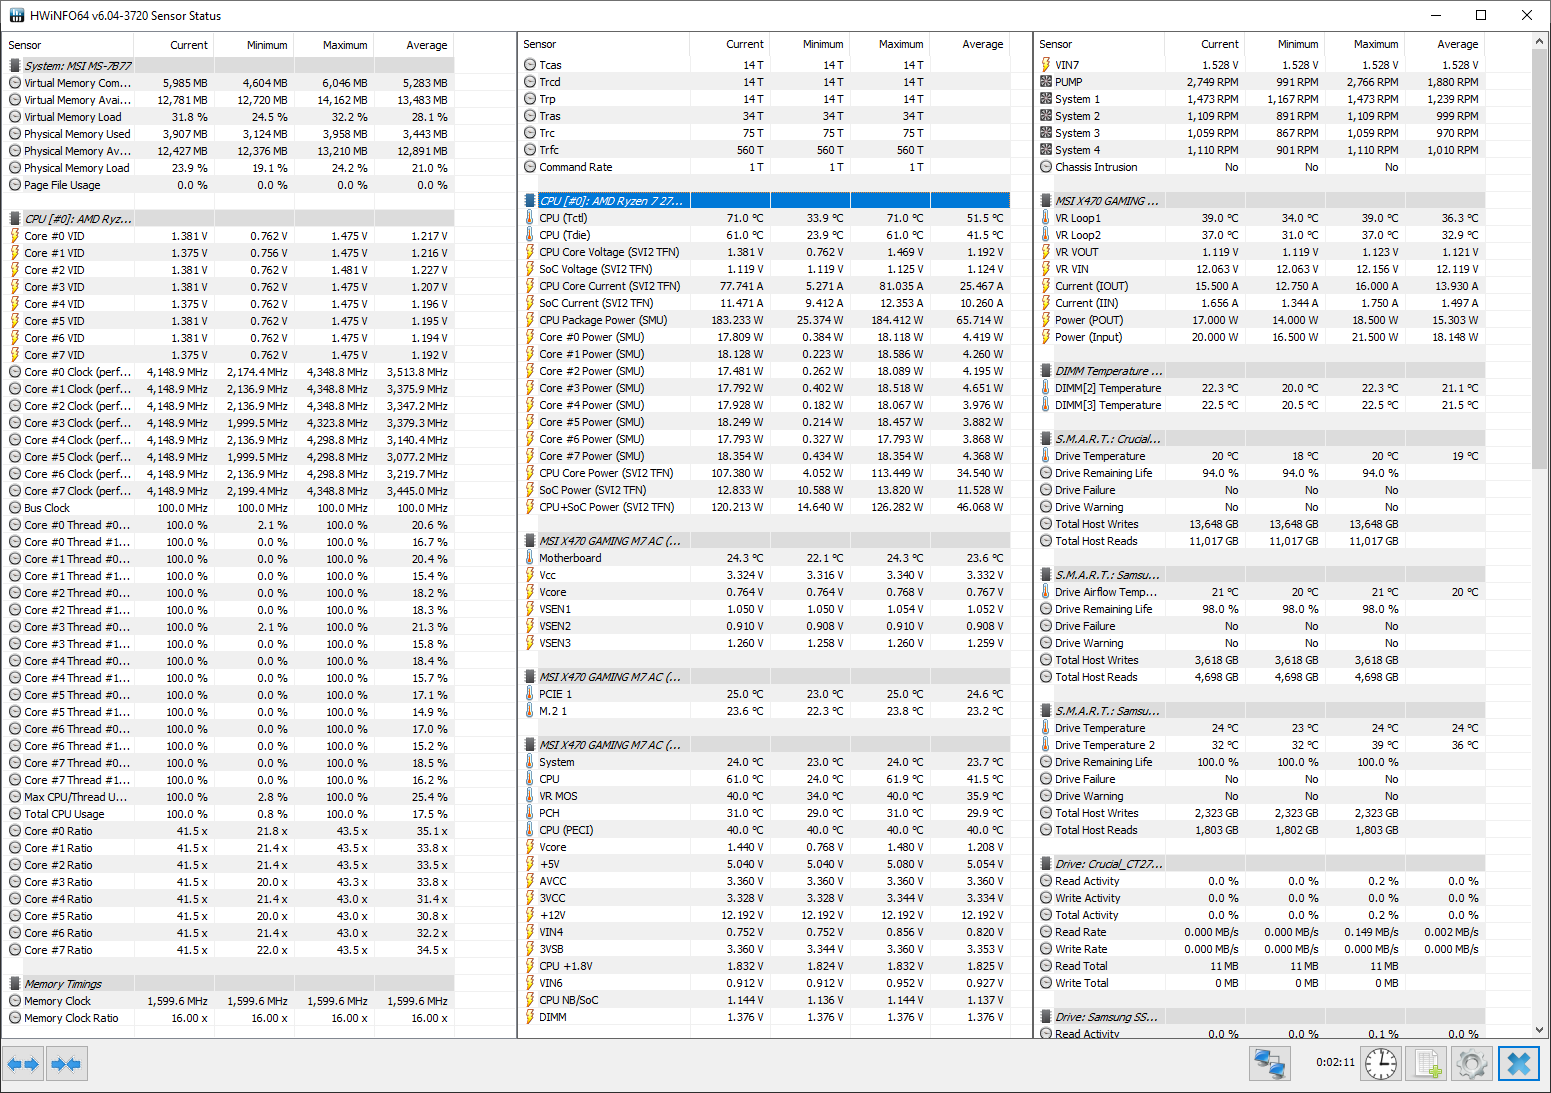Viewport: 1551px width, 1093px height.
Task: Click the scrollbar up arrow
Action: (1539, 42)
